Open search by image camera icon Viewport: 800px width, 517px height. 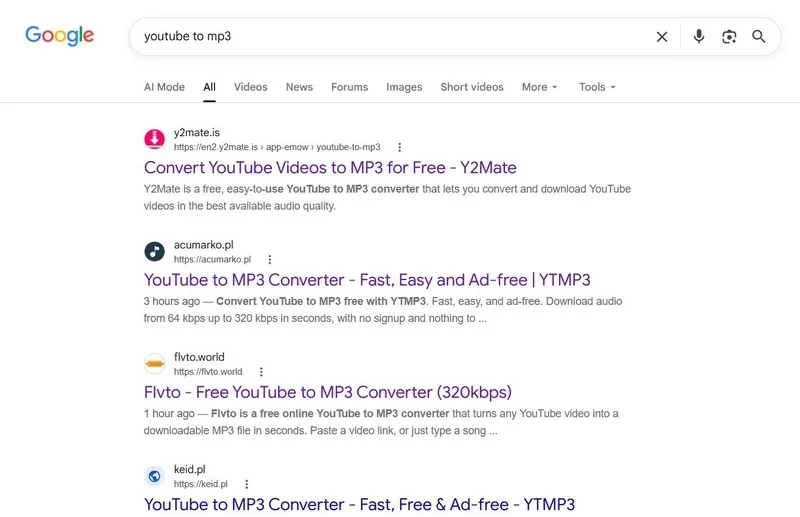tap(729, 37)
